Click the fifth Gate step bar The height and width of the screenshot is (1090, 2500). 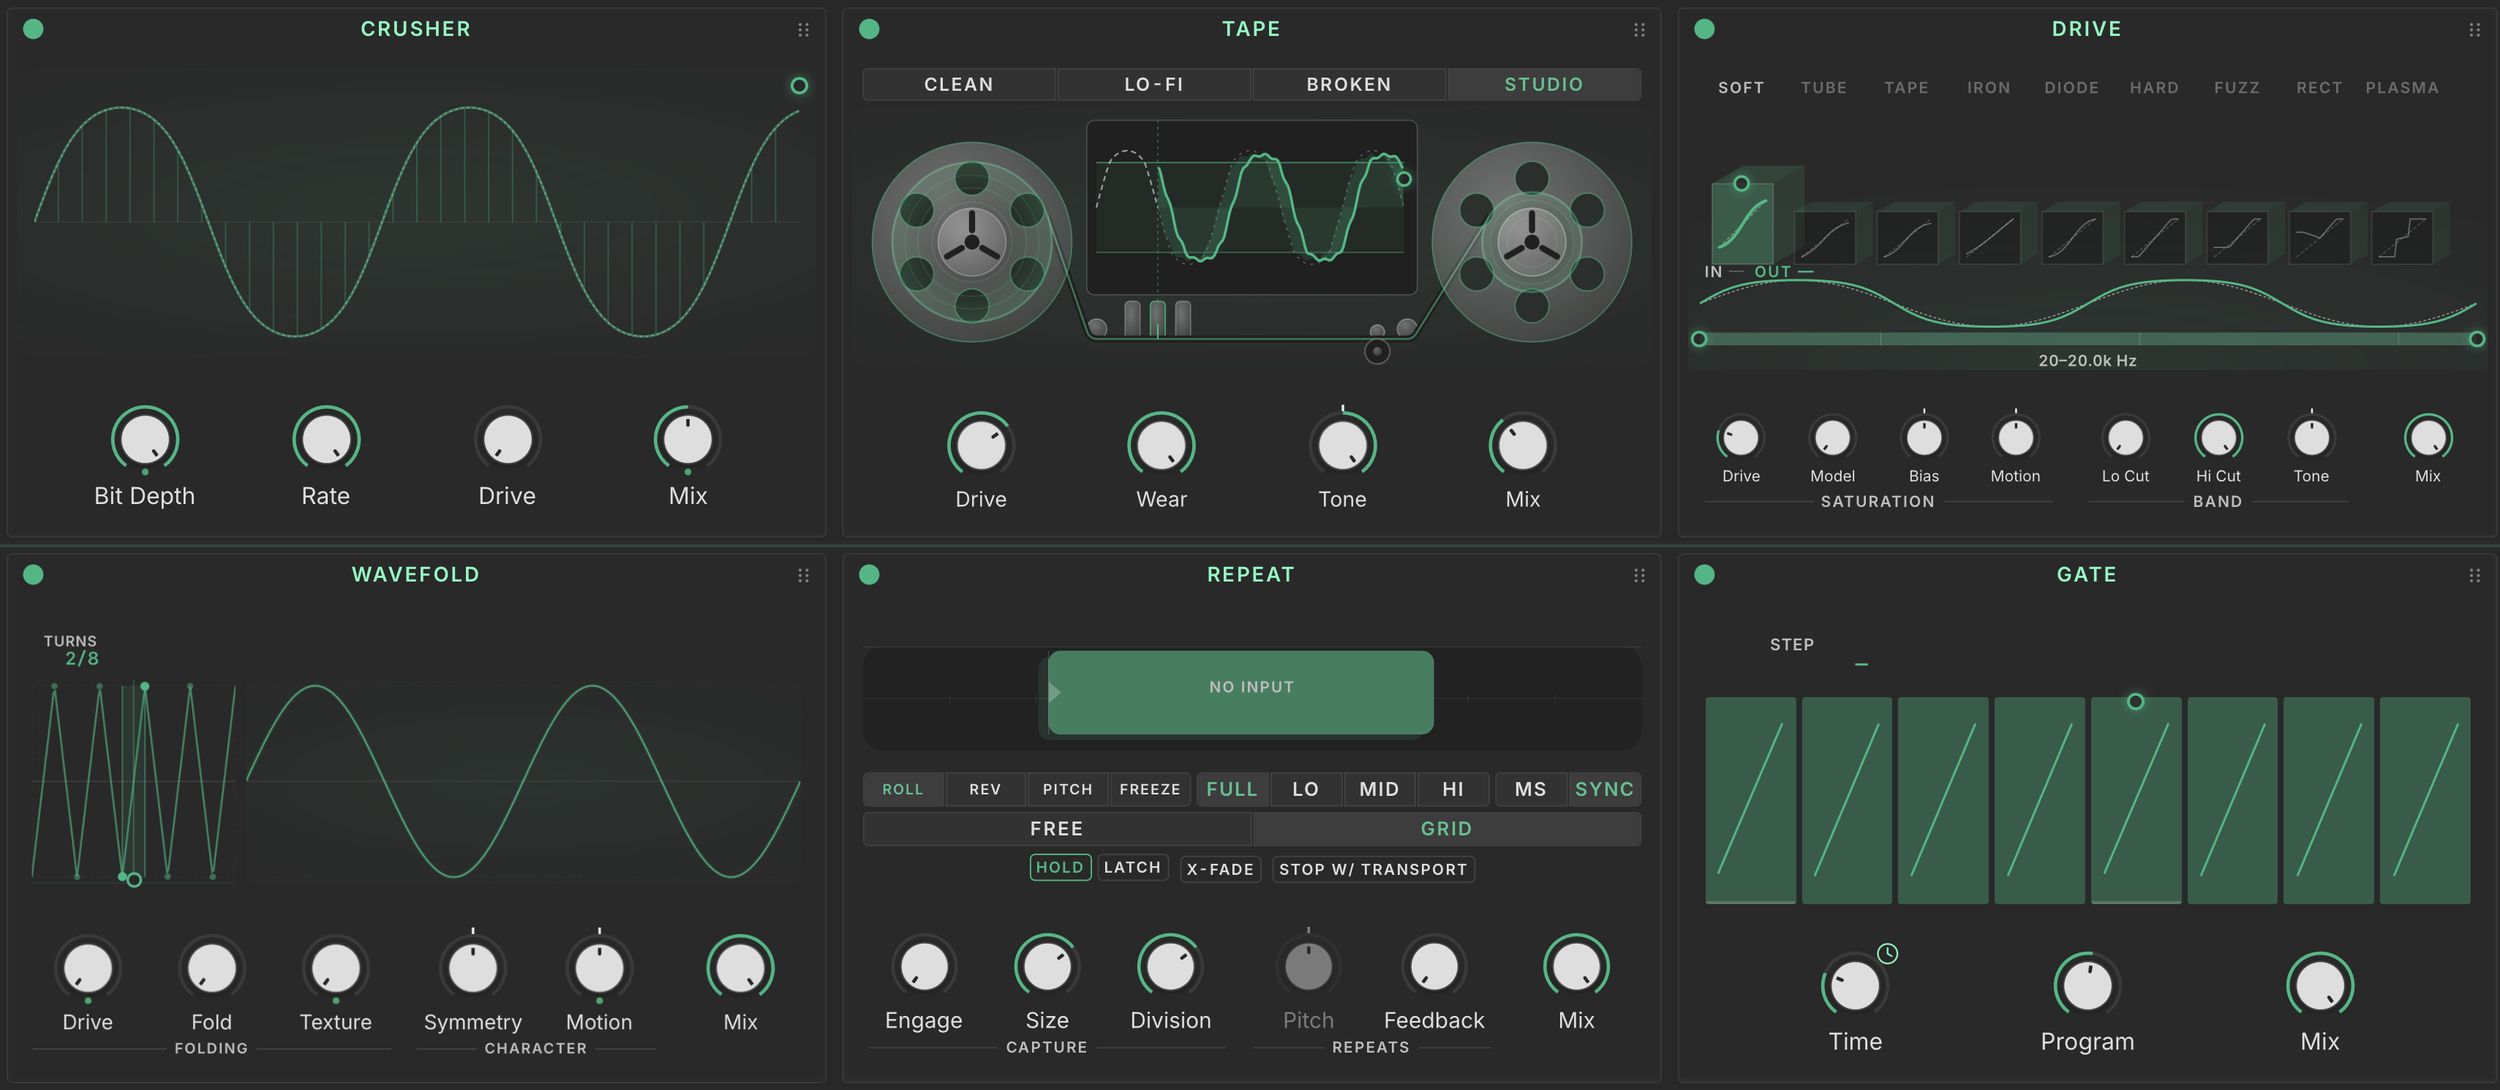(2136, 800)
